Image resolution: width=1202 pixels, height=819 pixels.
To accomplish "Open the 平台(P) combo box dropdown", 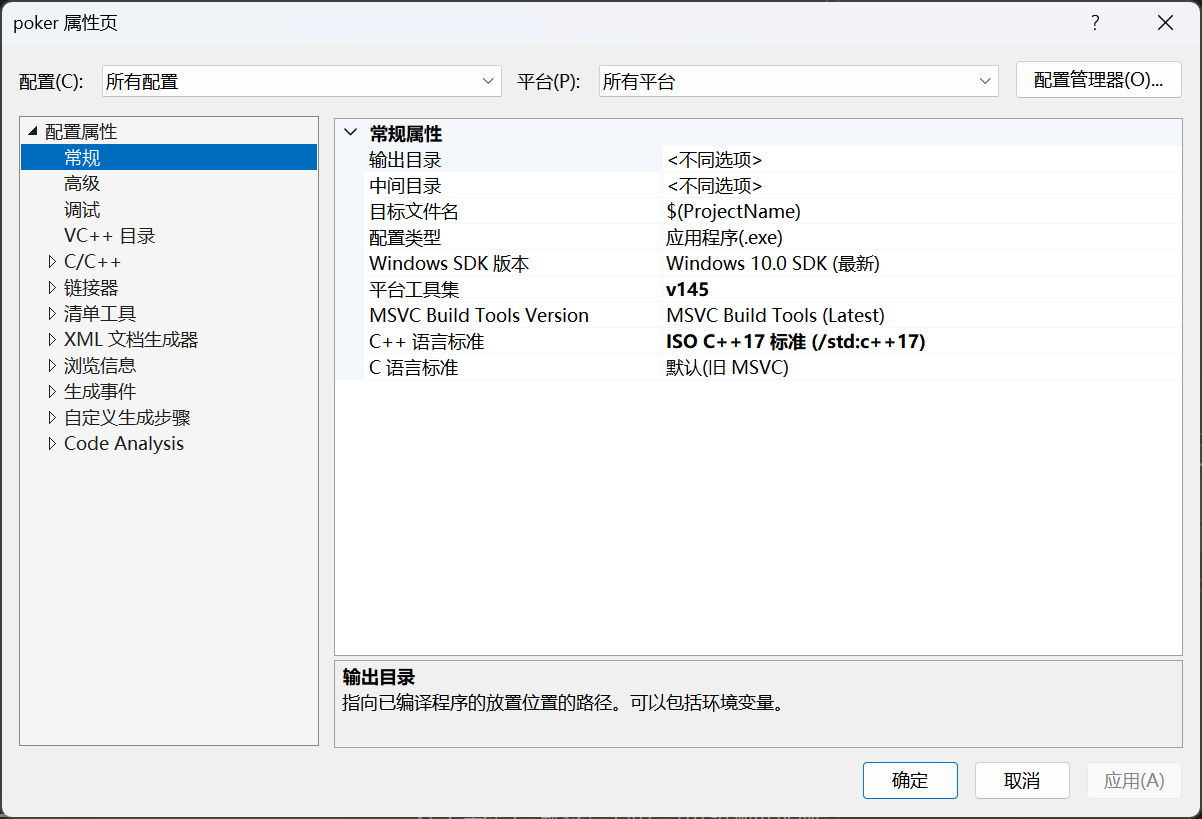I will [984, 80].
